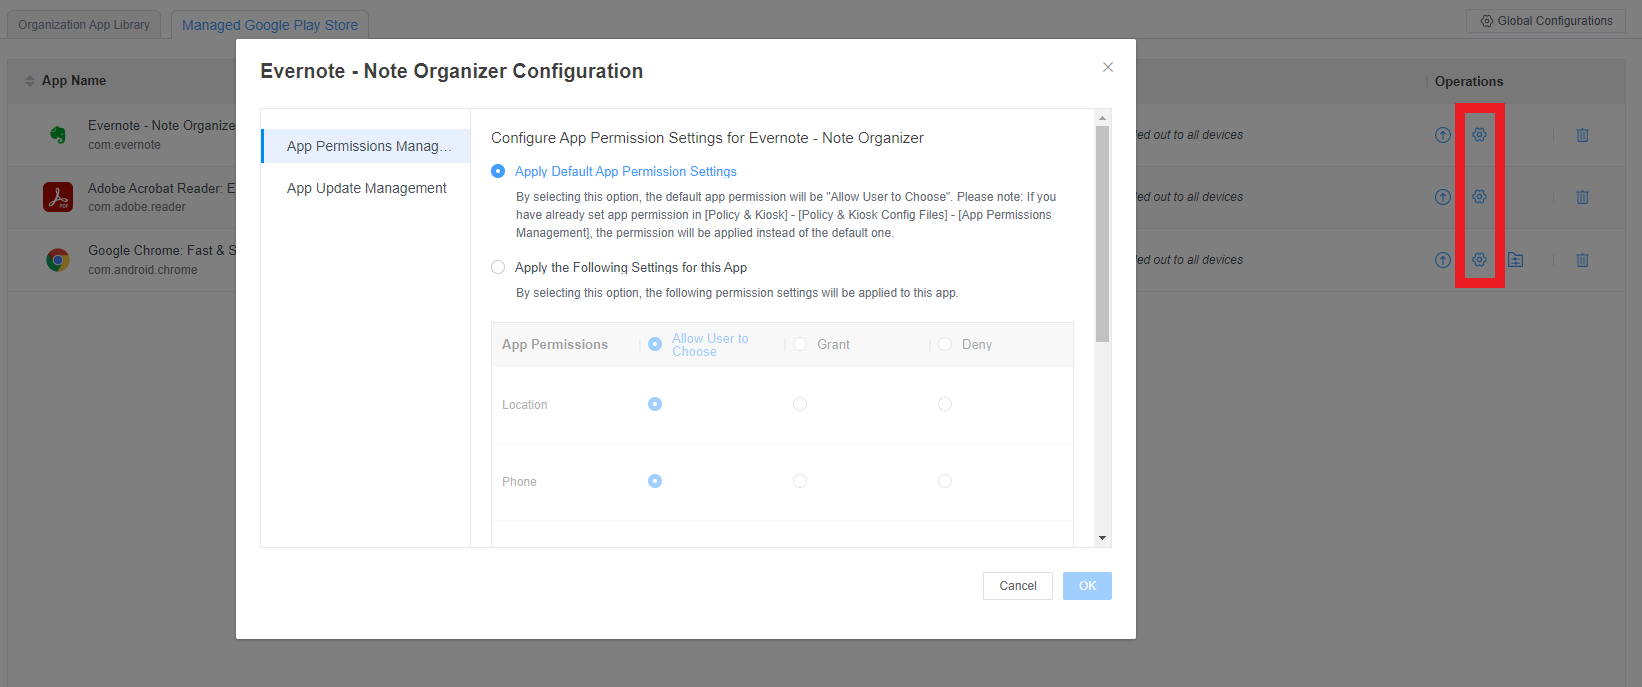
Task: Click the scrollbar down arrow in the dialog
Action: tap(1102, 538)
